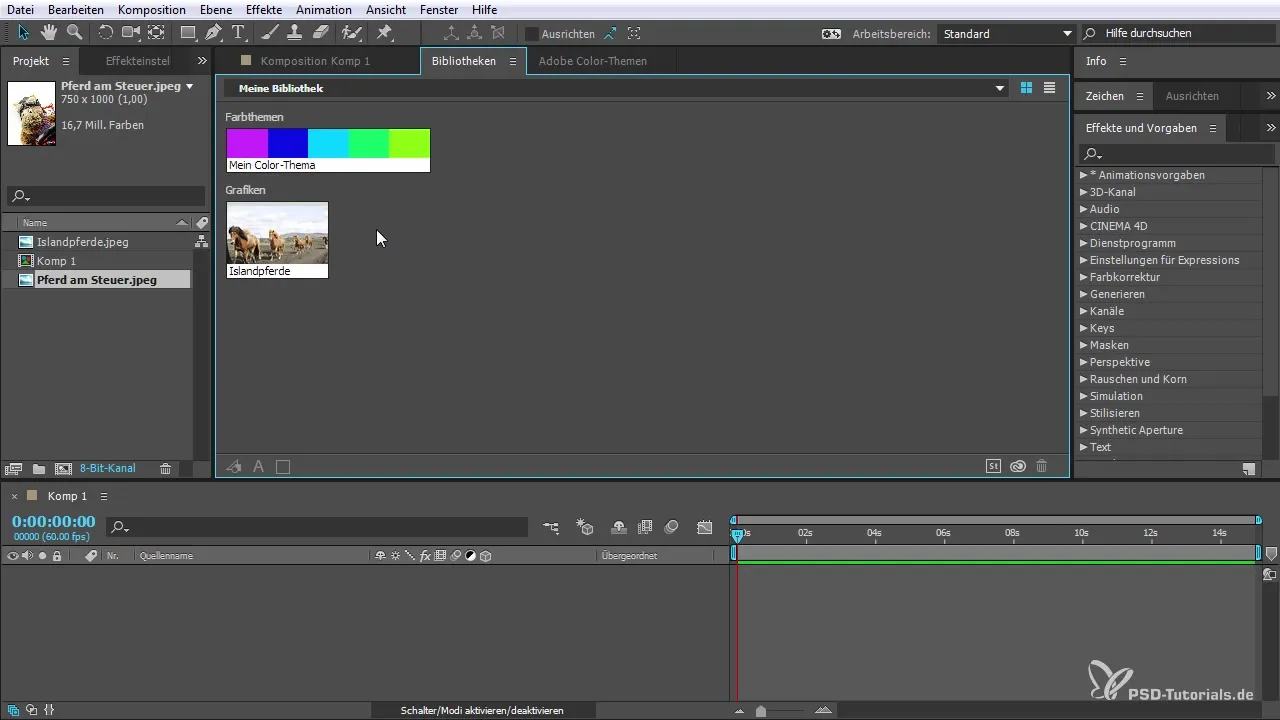Select the Pan Behind anchor point tool
The height and width of the screenshot is (720, 1280).
[156, 33]
